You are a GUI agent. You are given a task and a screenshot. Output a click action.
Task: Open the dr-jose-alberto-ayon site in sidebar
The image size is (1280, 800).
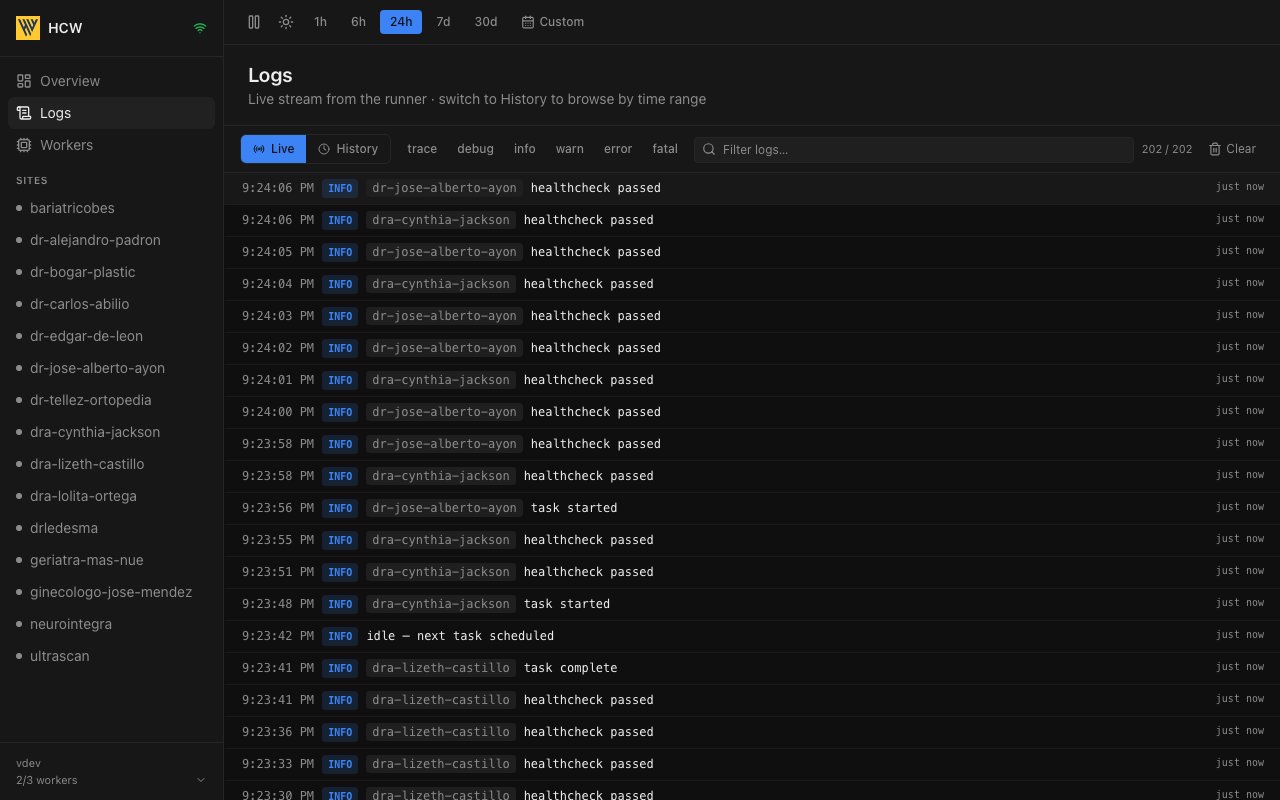pyautogui.click(x=111, y=368)
